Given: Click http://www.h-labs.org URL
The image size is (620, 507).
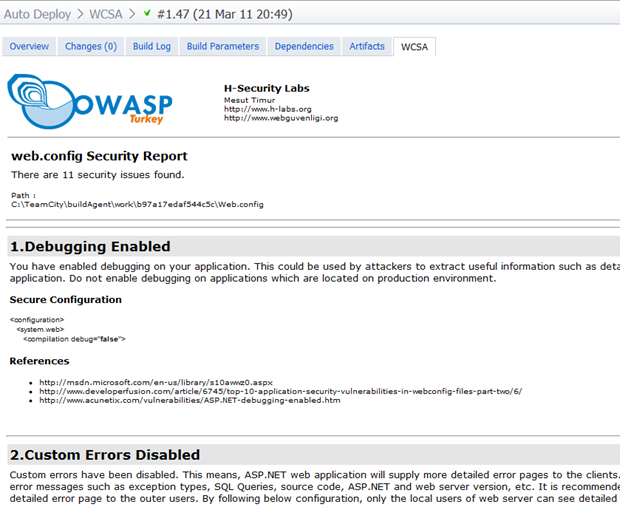Looking at the screenshot, I should (x=268, y=109).
